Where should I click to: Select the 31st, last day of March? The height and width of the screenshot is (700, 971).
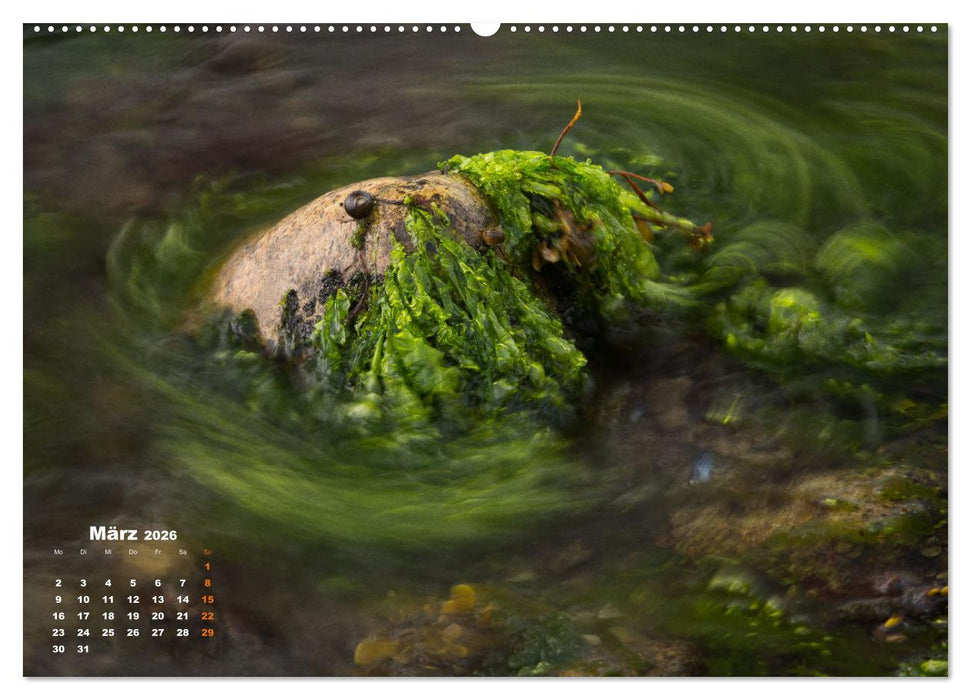point(84,649)
